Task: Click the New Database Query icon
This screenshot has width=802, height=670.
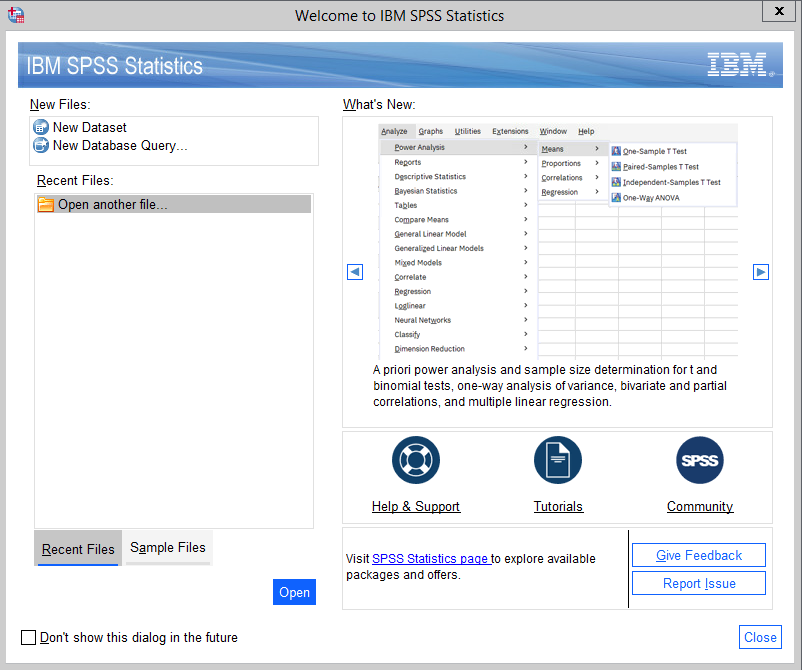Action: click(41, 146)
